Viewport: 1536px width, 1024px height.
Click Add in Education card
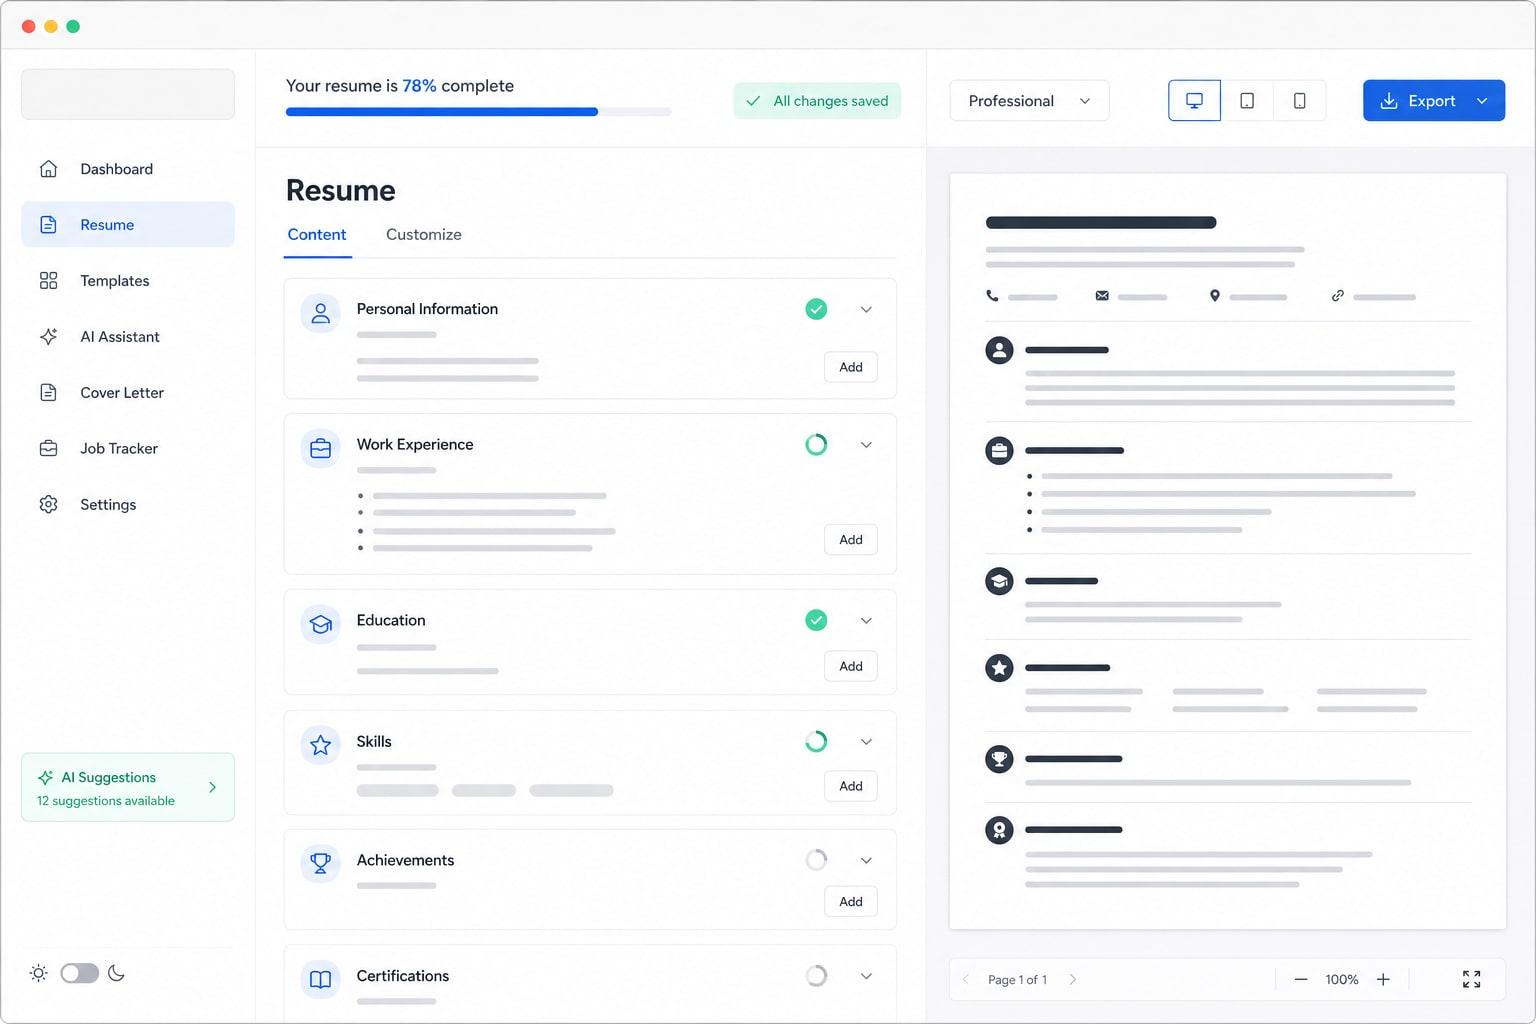(851, 667)
